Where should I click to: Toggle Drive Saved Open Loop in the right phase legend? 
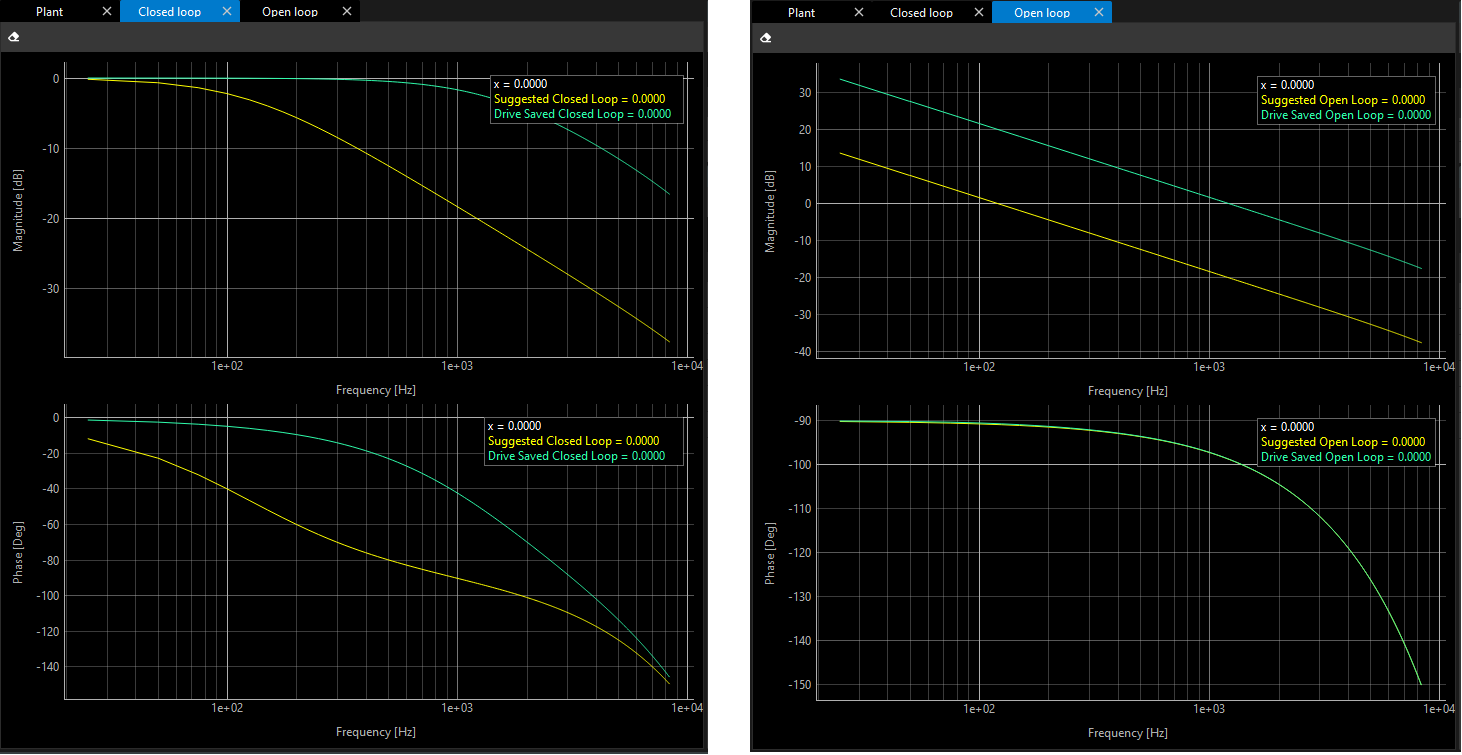point(1344,456)
